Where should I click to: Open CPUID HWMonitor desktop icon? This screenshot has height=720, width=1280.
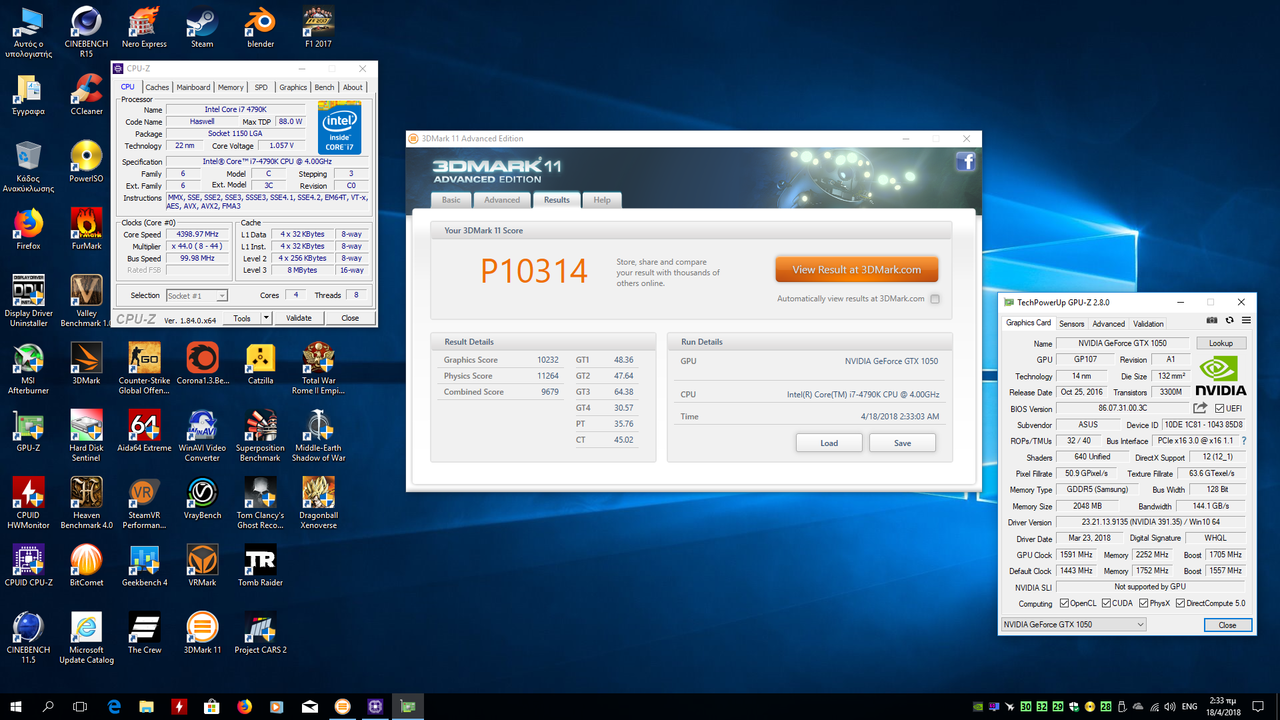[x=28, y=503]
